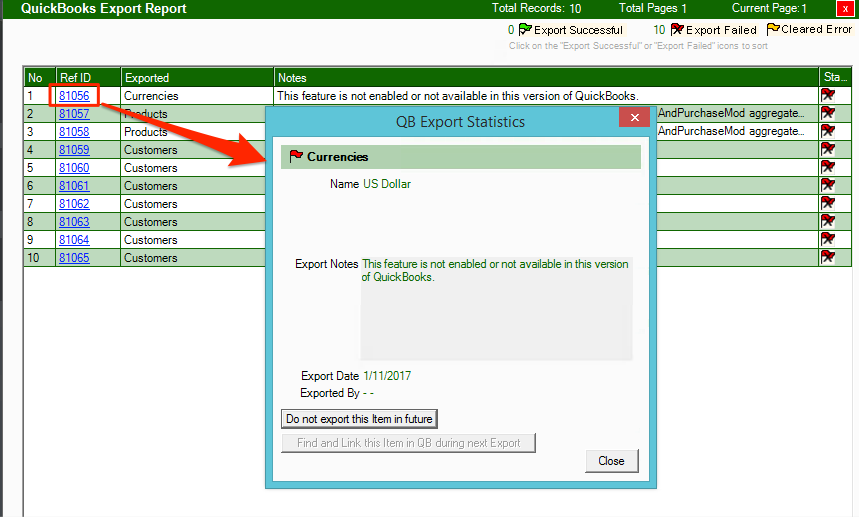Click the QB Export Statistics title bar
Viewport: 859px width, 517px height.
460,122
